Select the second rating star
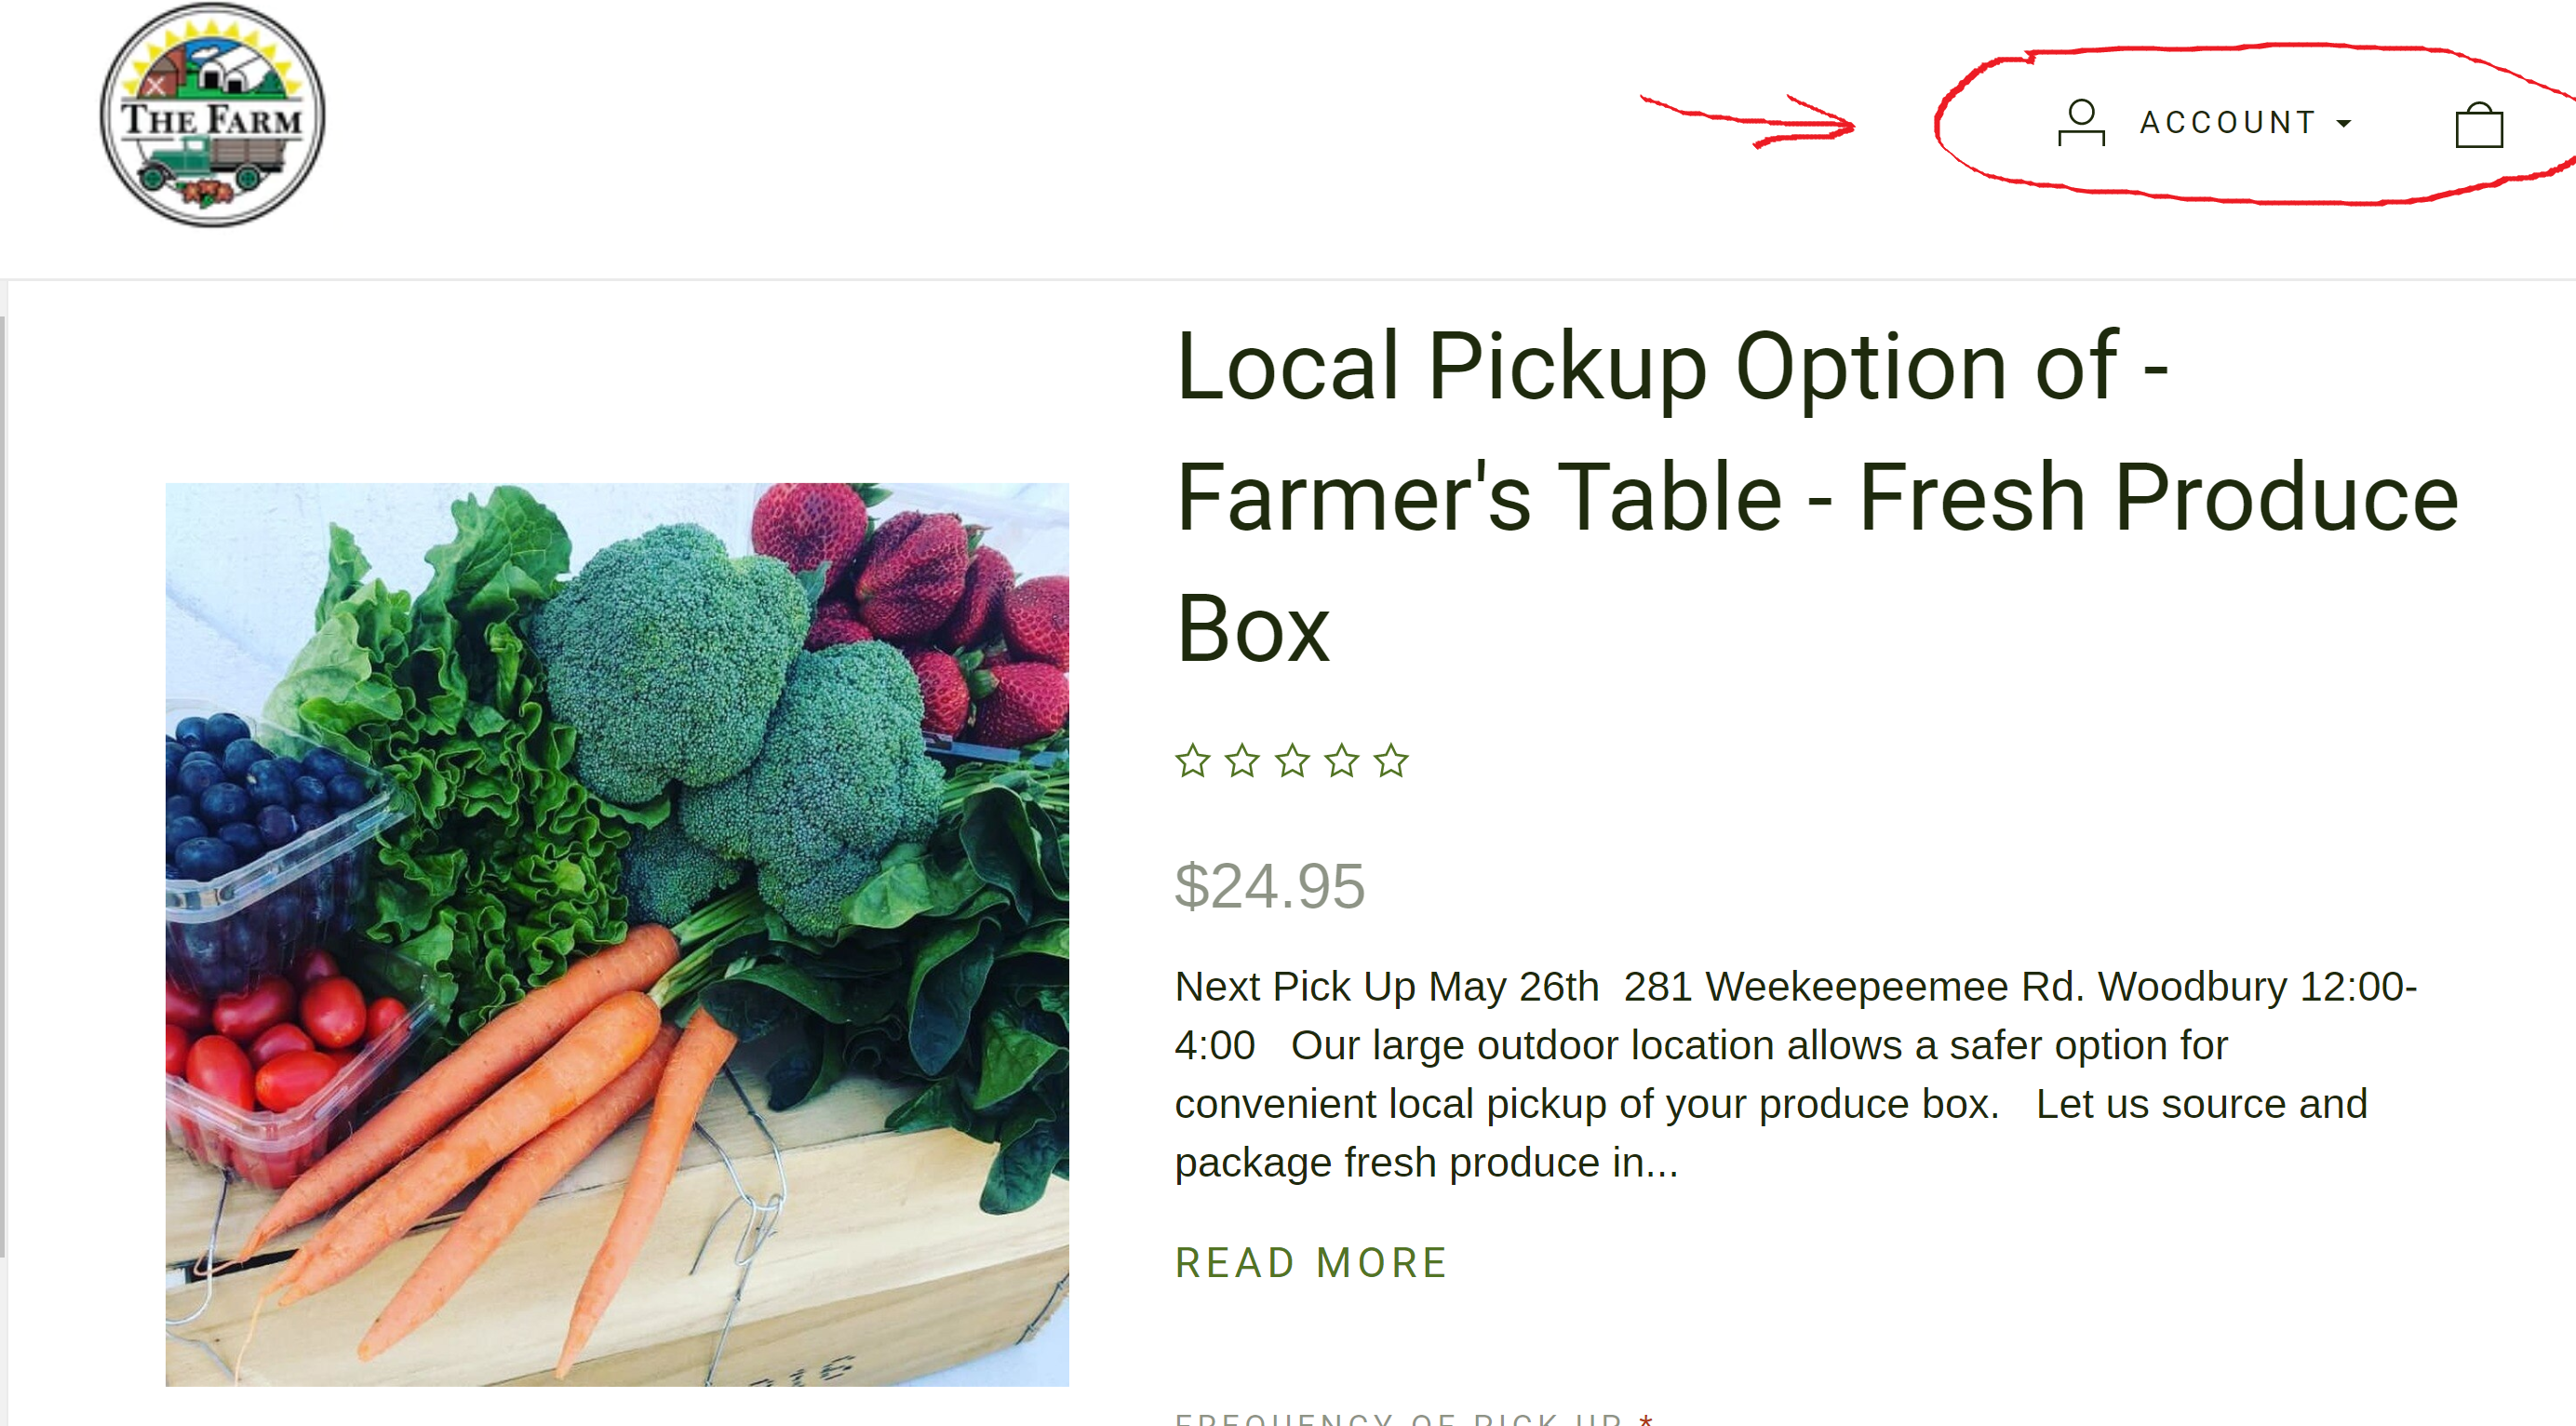The height and width of the screenshot is (1426, 2576). [x=1242, y=761]
